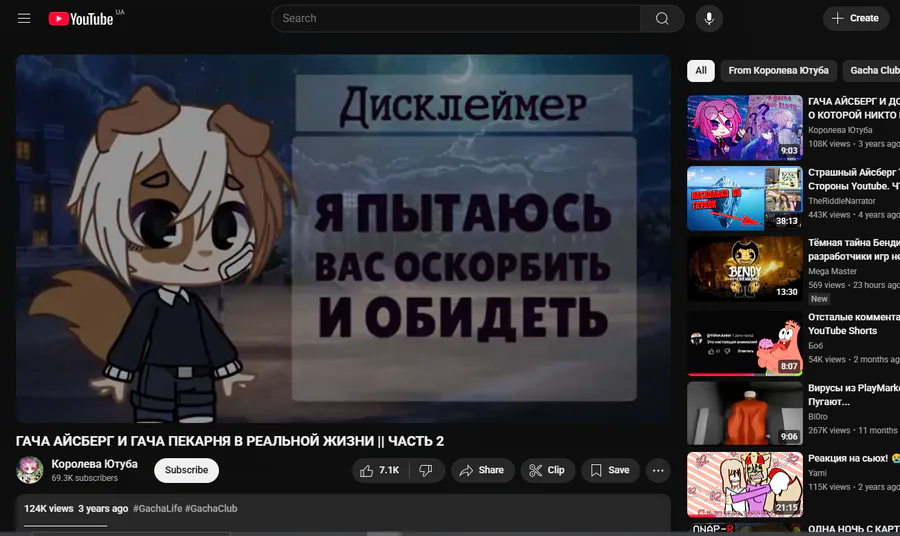Screen dimensions: 900x536
Task: Focus the Search input field
Action: coord(456,18)
